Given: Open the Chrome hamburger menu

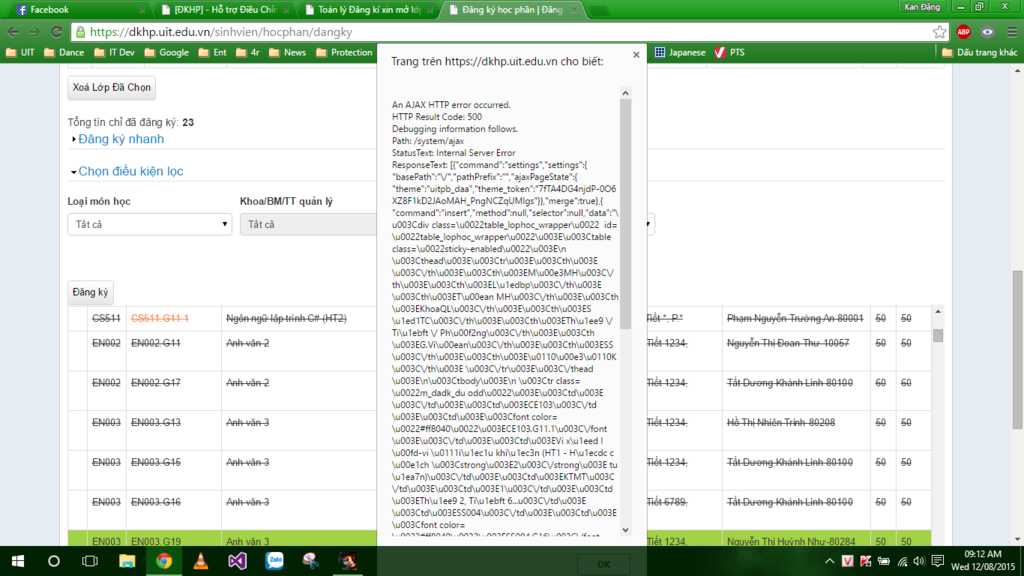Looking at the screenshot, I should tap(1010, 32).
